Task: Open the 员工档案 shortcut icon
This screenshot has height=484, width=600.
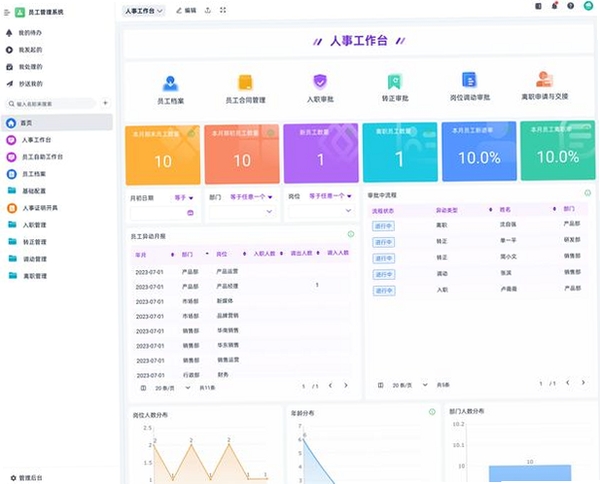Action: tap(170, 84)
